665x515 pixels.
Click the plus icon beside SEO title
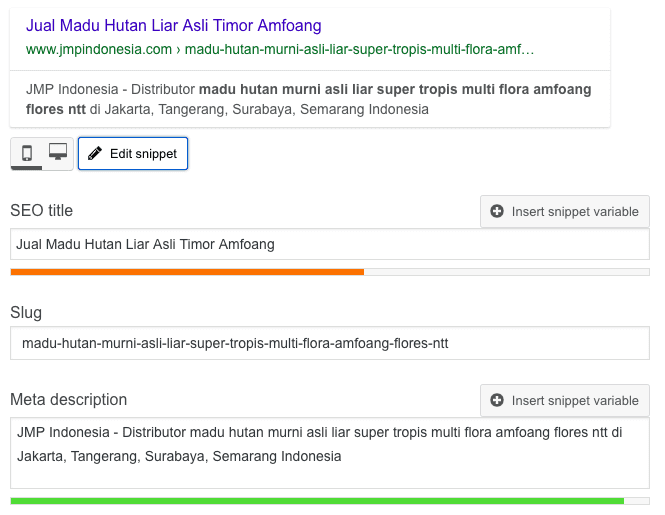[x=497, y=212]
